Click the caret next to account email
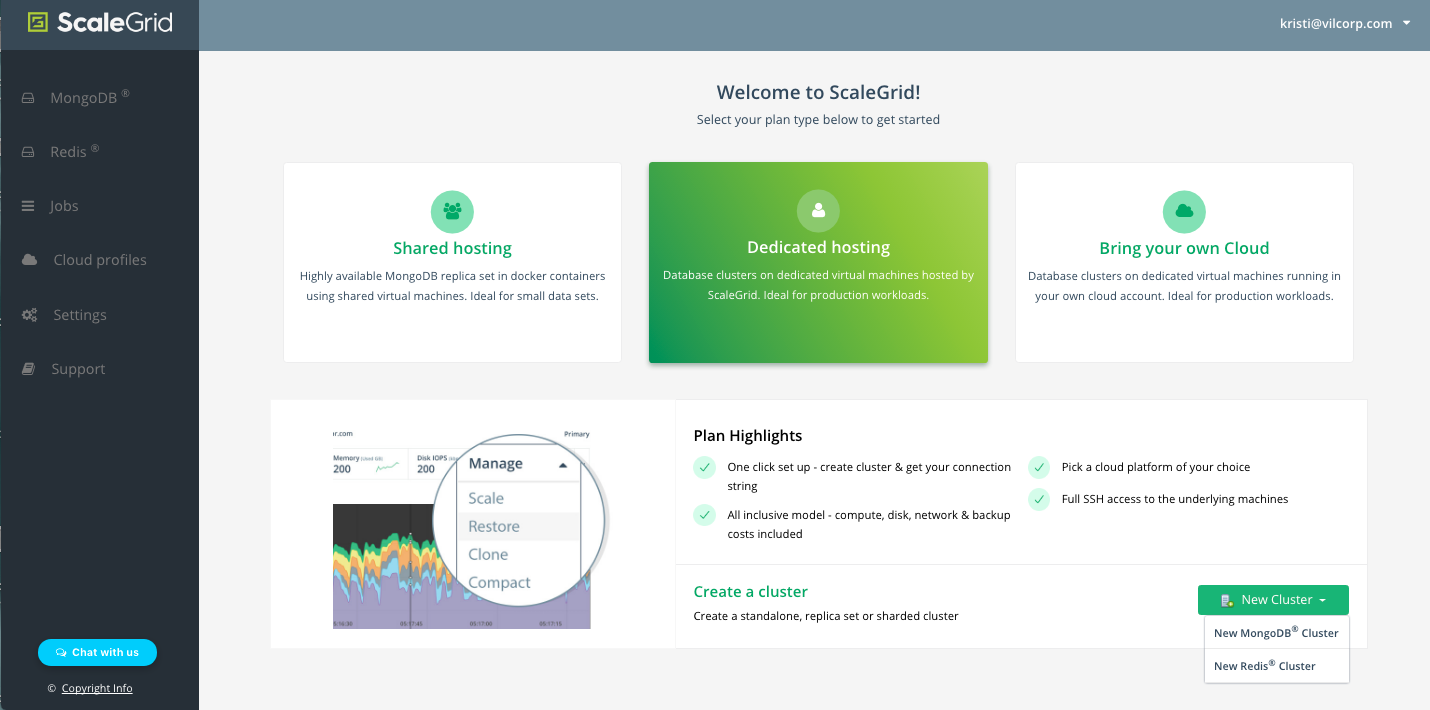 [1407, 24]
